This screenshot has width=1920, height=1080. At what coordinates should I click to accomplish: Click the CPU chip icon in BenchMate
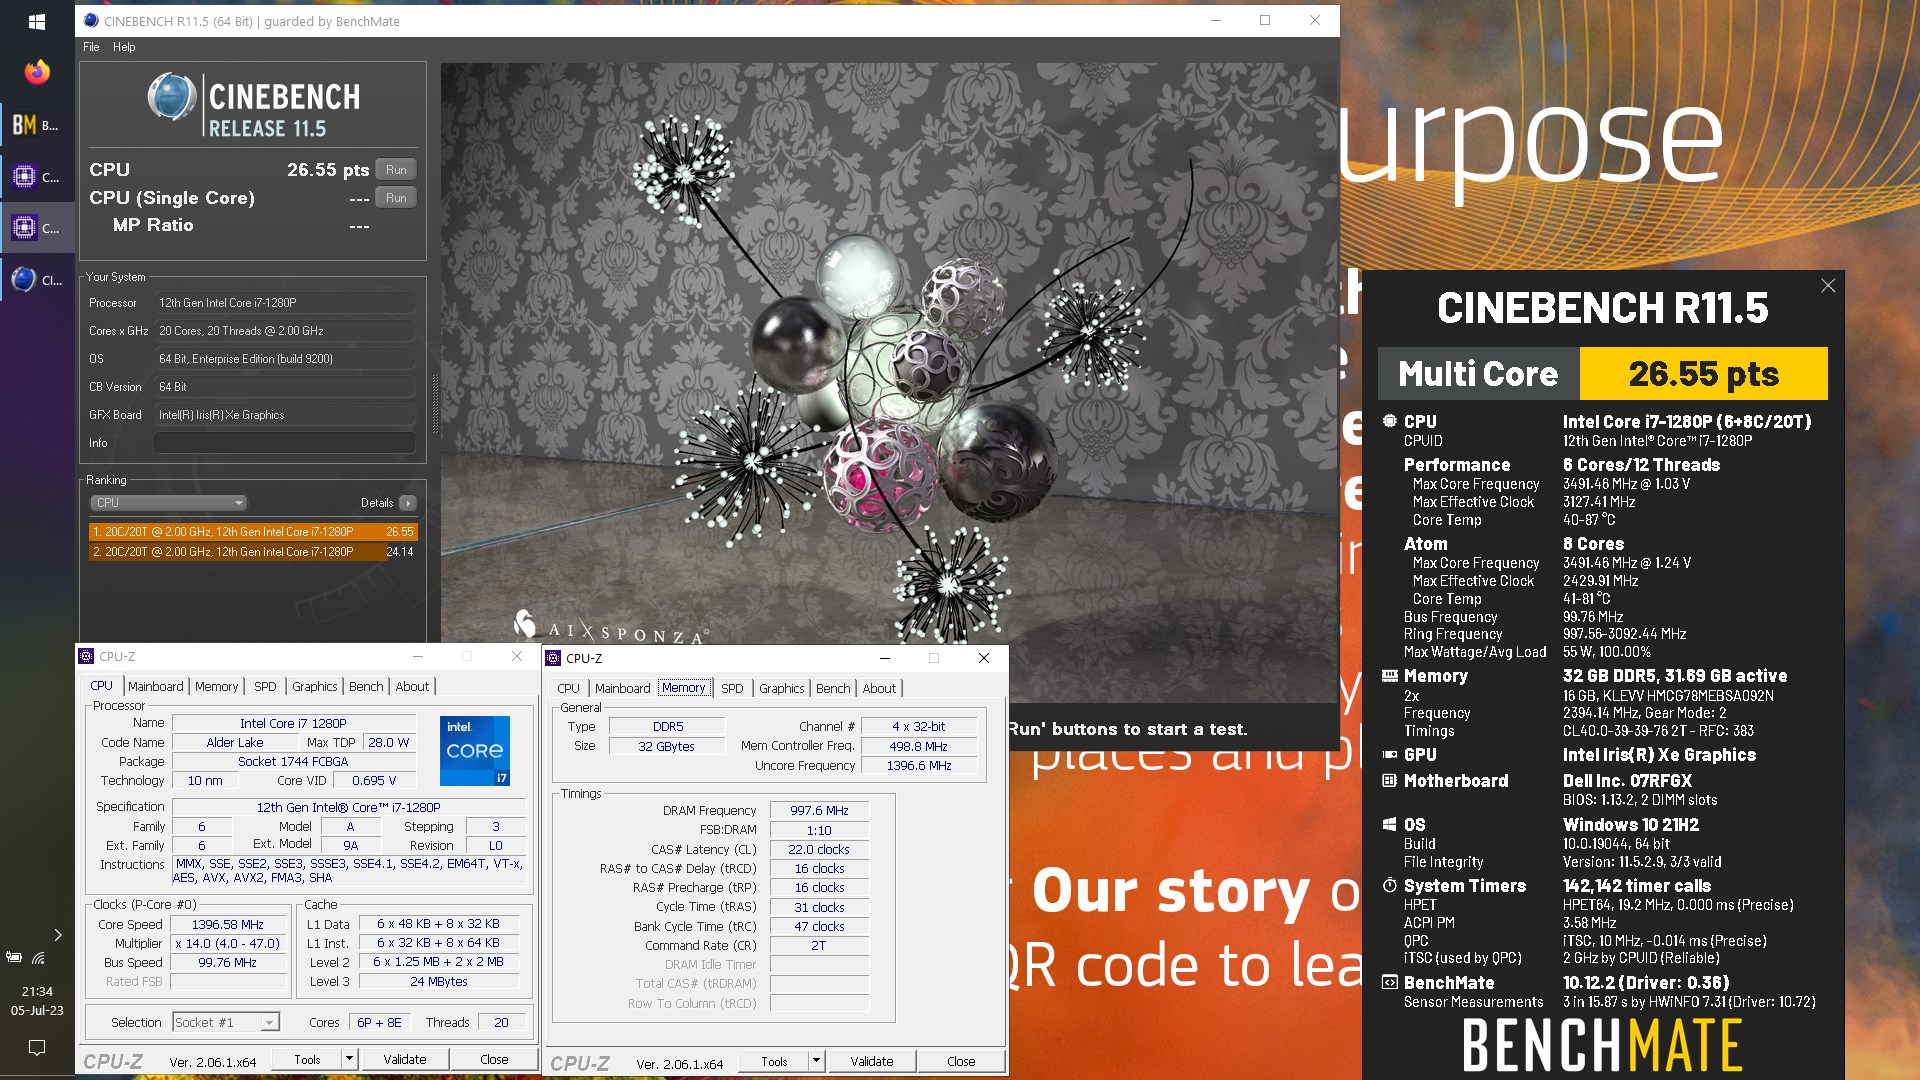click(1390, 421)
